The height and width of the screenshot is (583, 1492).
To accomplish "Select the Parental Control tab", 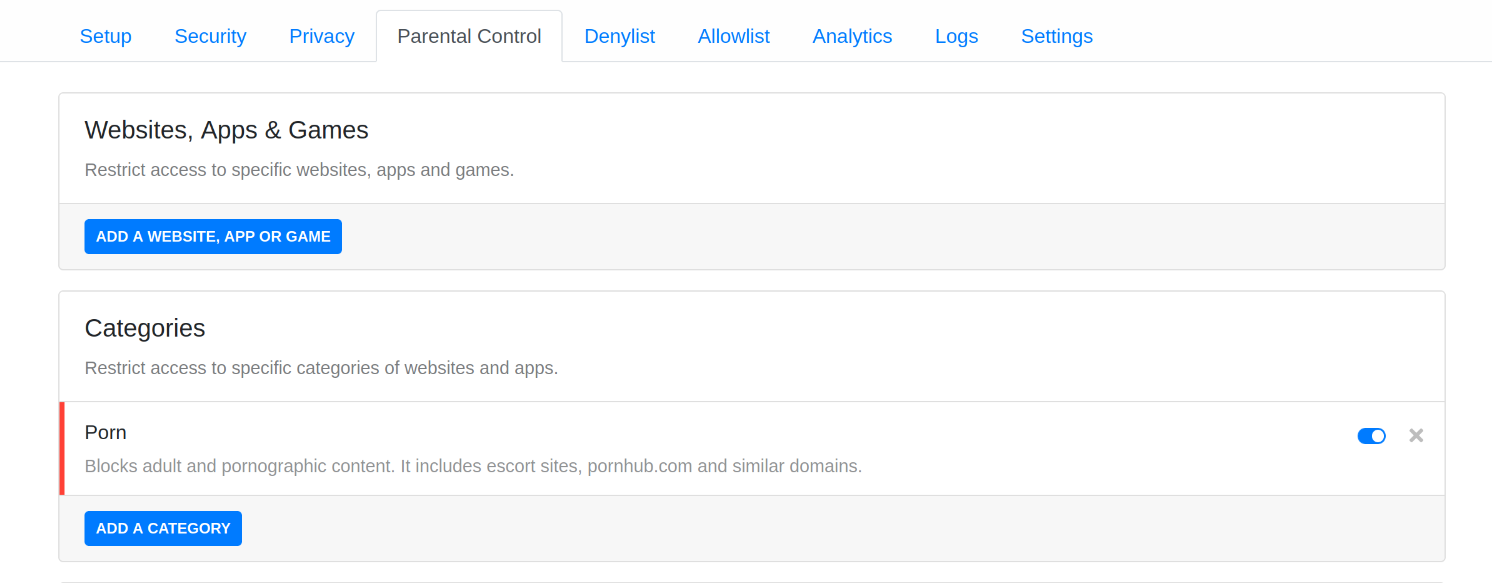I will point(469,36).
